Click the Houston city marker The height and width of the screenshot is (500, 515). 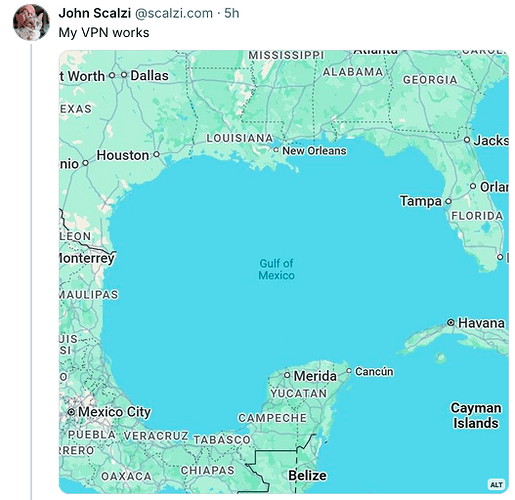pos(156,155)
